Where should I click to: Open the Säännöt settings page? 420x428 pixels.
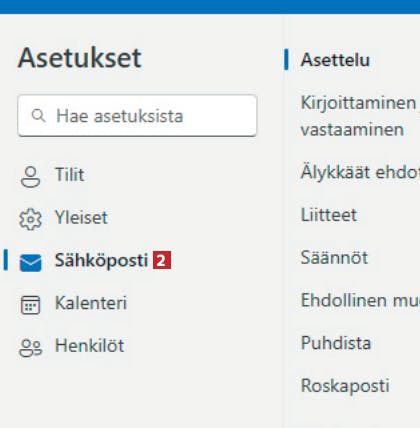(334, 257)
